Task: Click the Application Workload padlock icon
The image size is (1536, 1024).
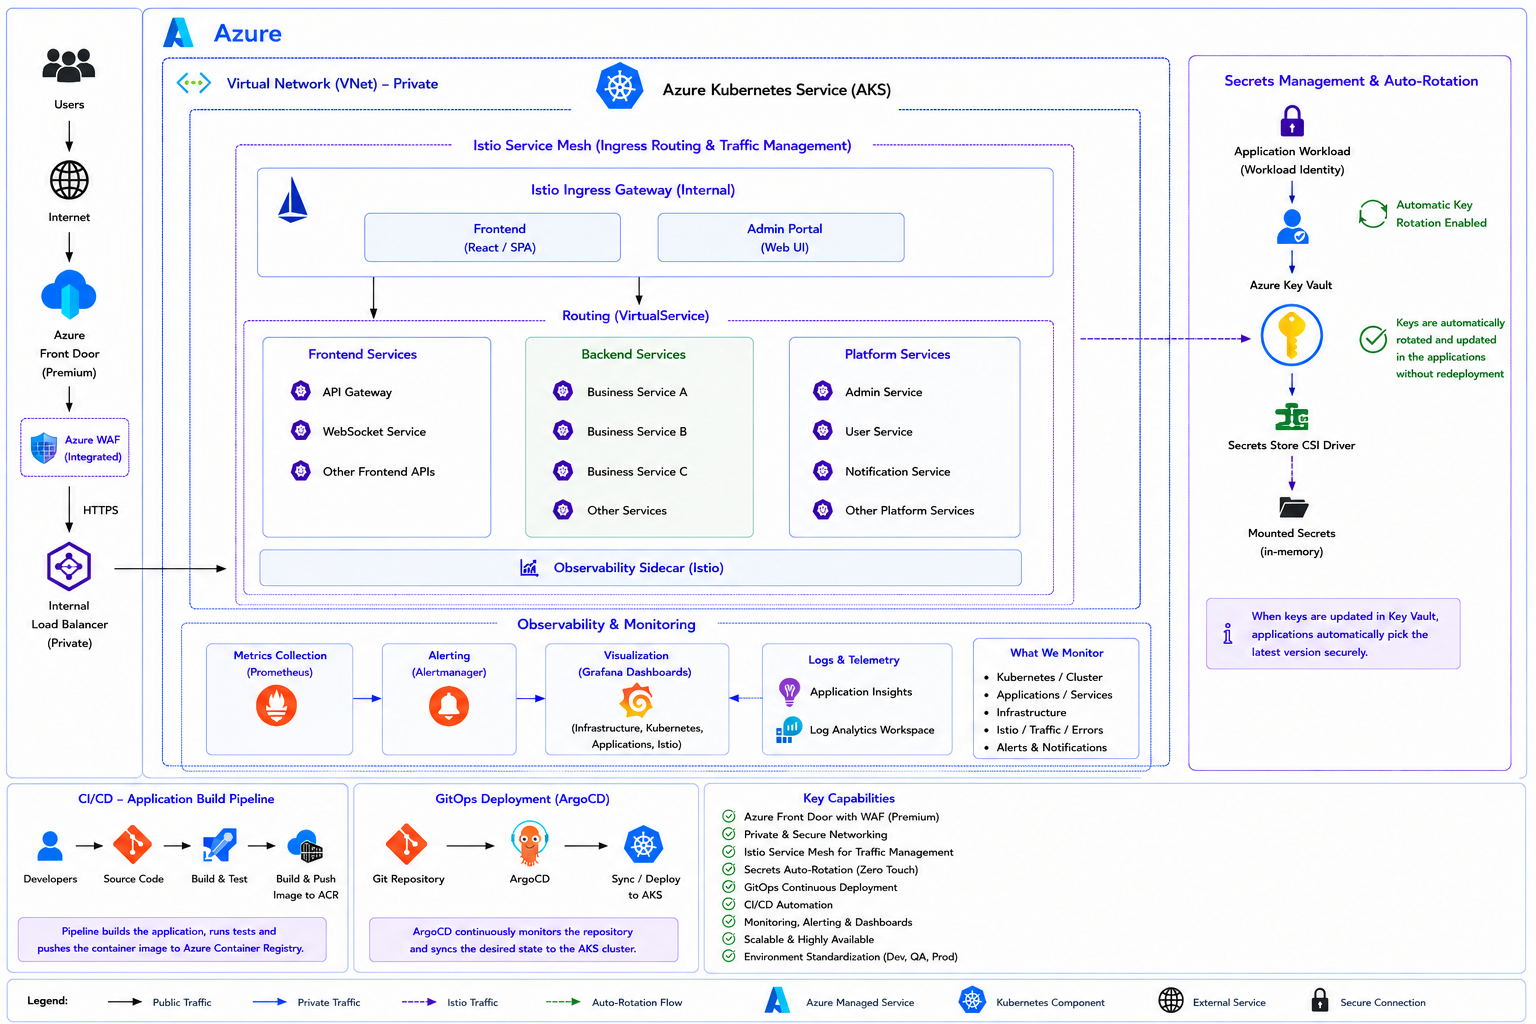Action: pyautogui.click(x=1292, y=121)
